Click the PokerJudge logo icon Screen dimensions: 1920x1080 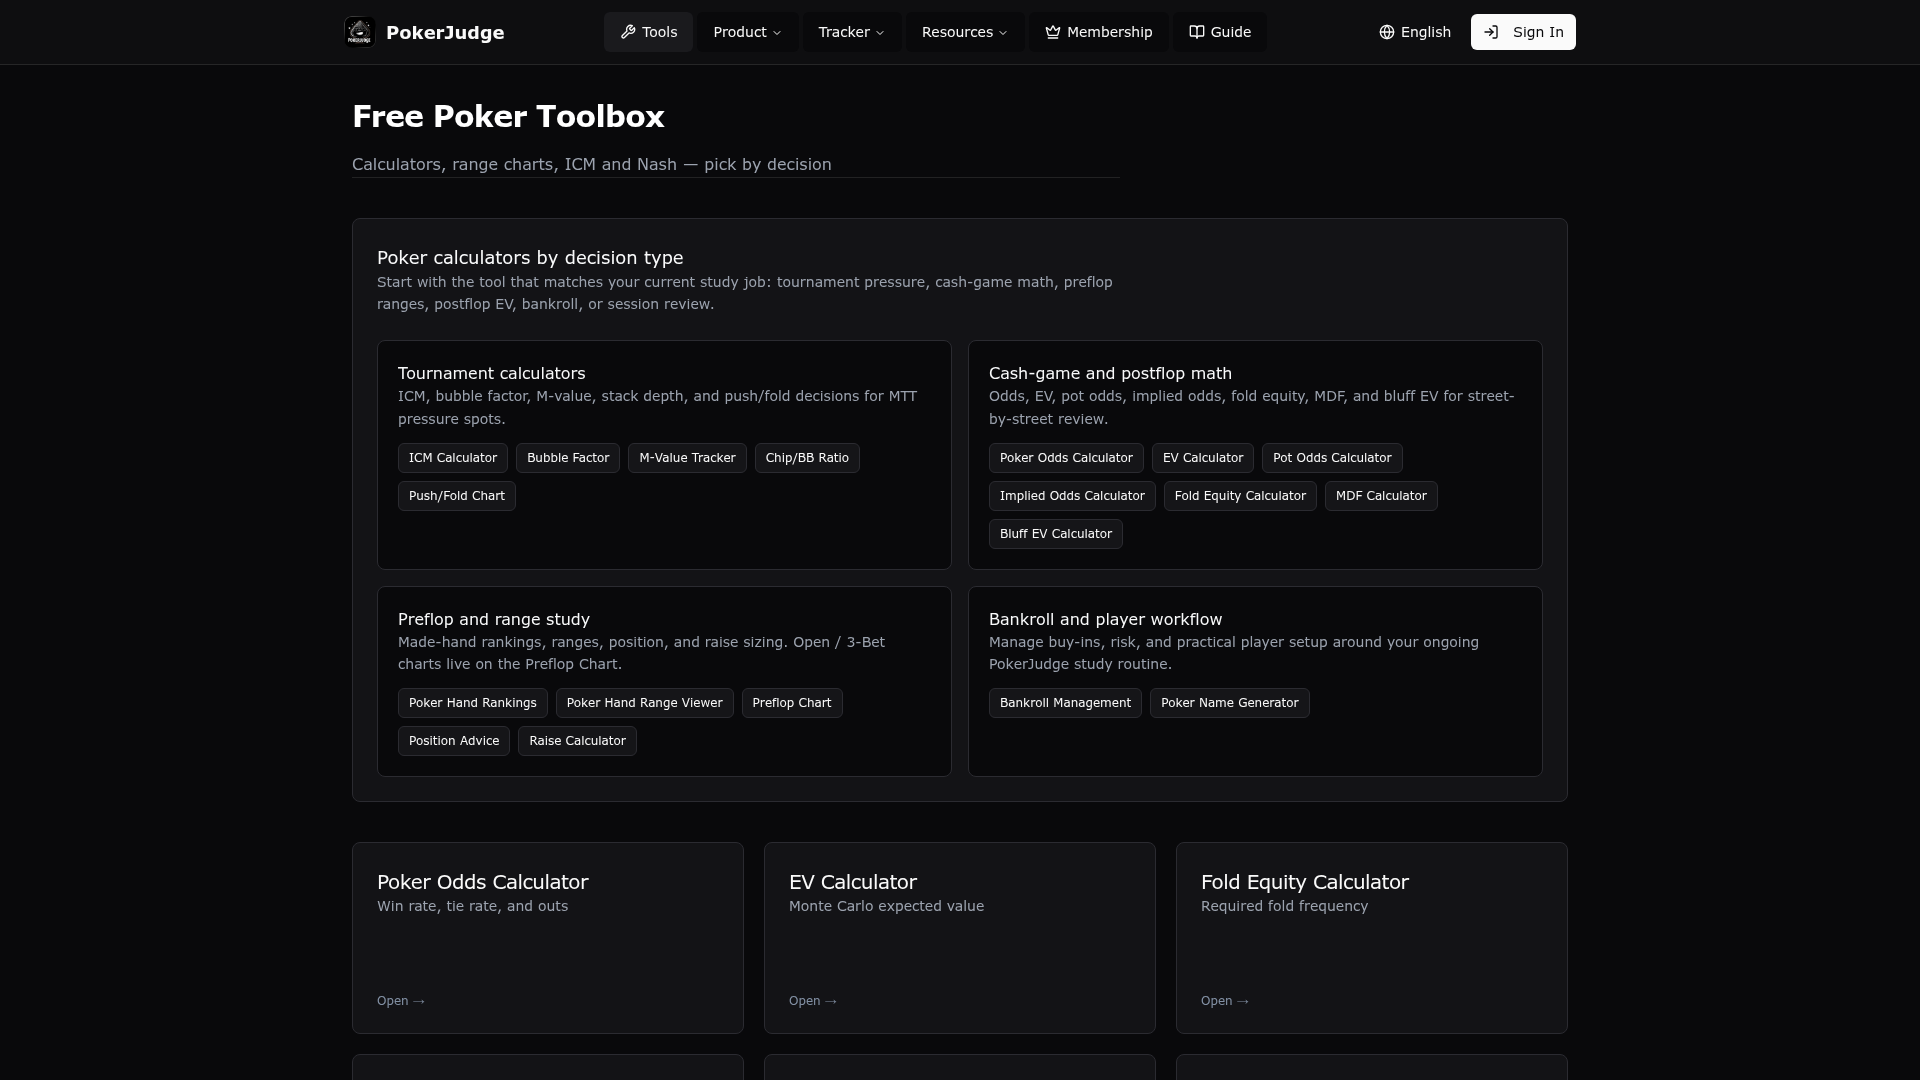(359, 32)
